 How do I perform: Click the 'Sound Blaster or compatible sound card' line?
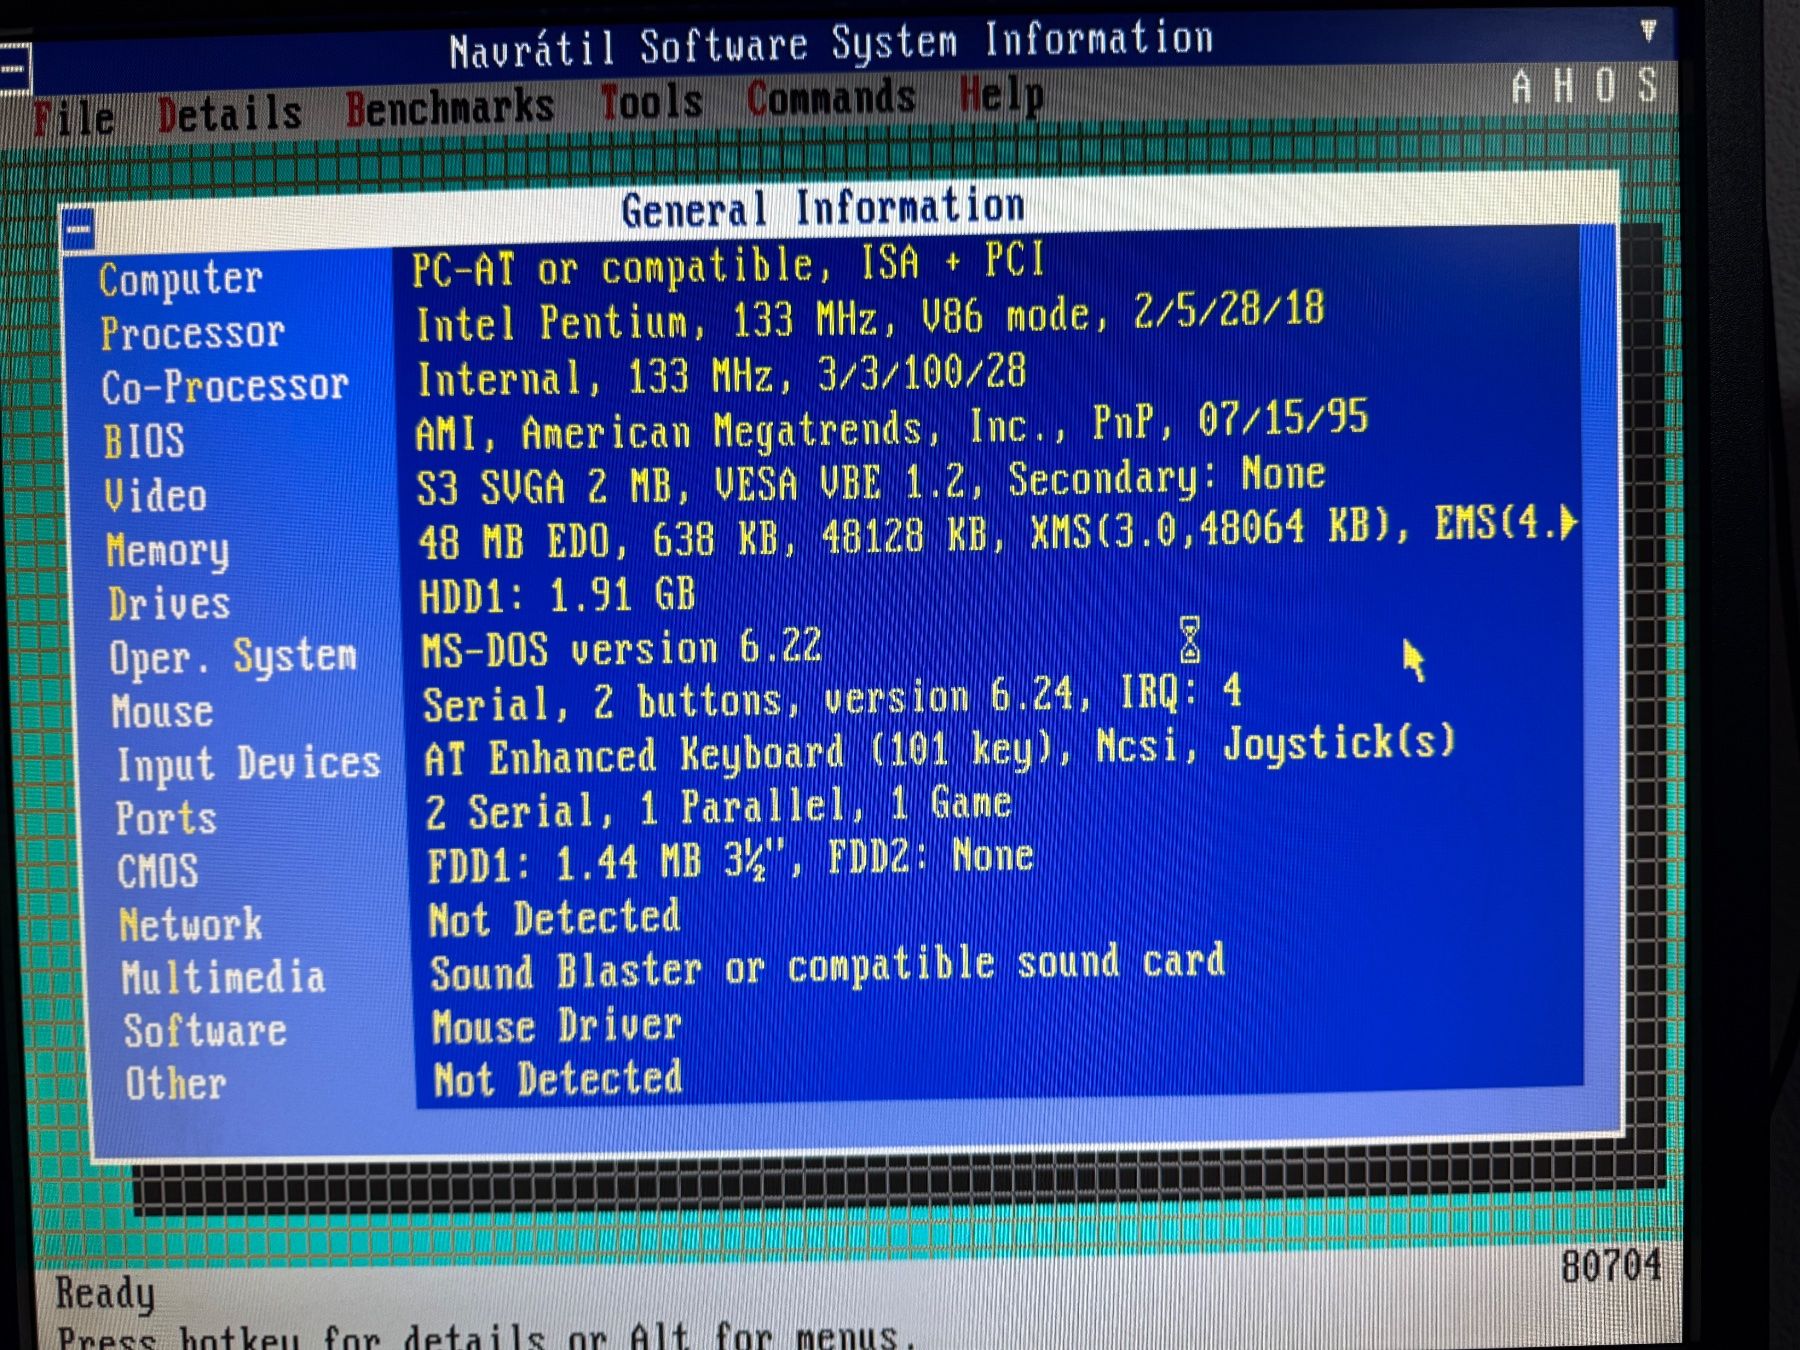(x=827, y=968)
